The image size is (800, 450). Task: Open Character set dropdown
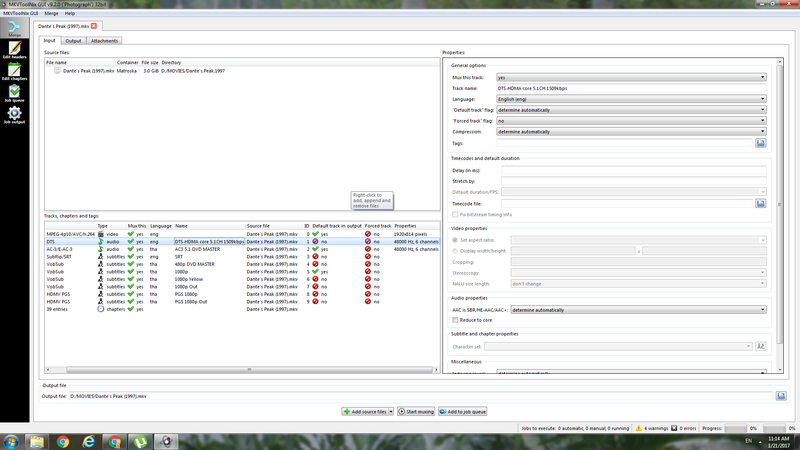(x=618, y=346)
